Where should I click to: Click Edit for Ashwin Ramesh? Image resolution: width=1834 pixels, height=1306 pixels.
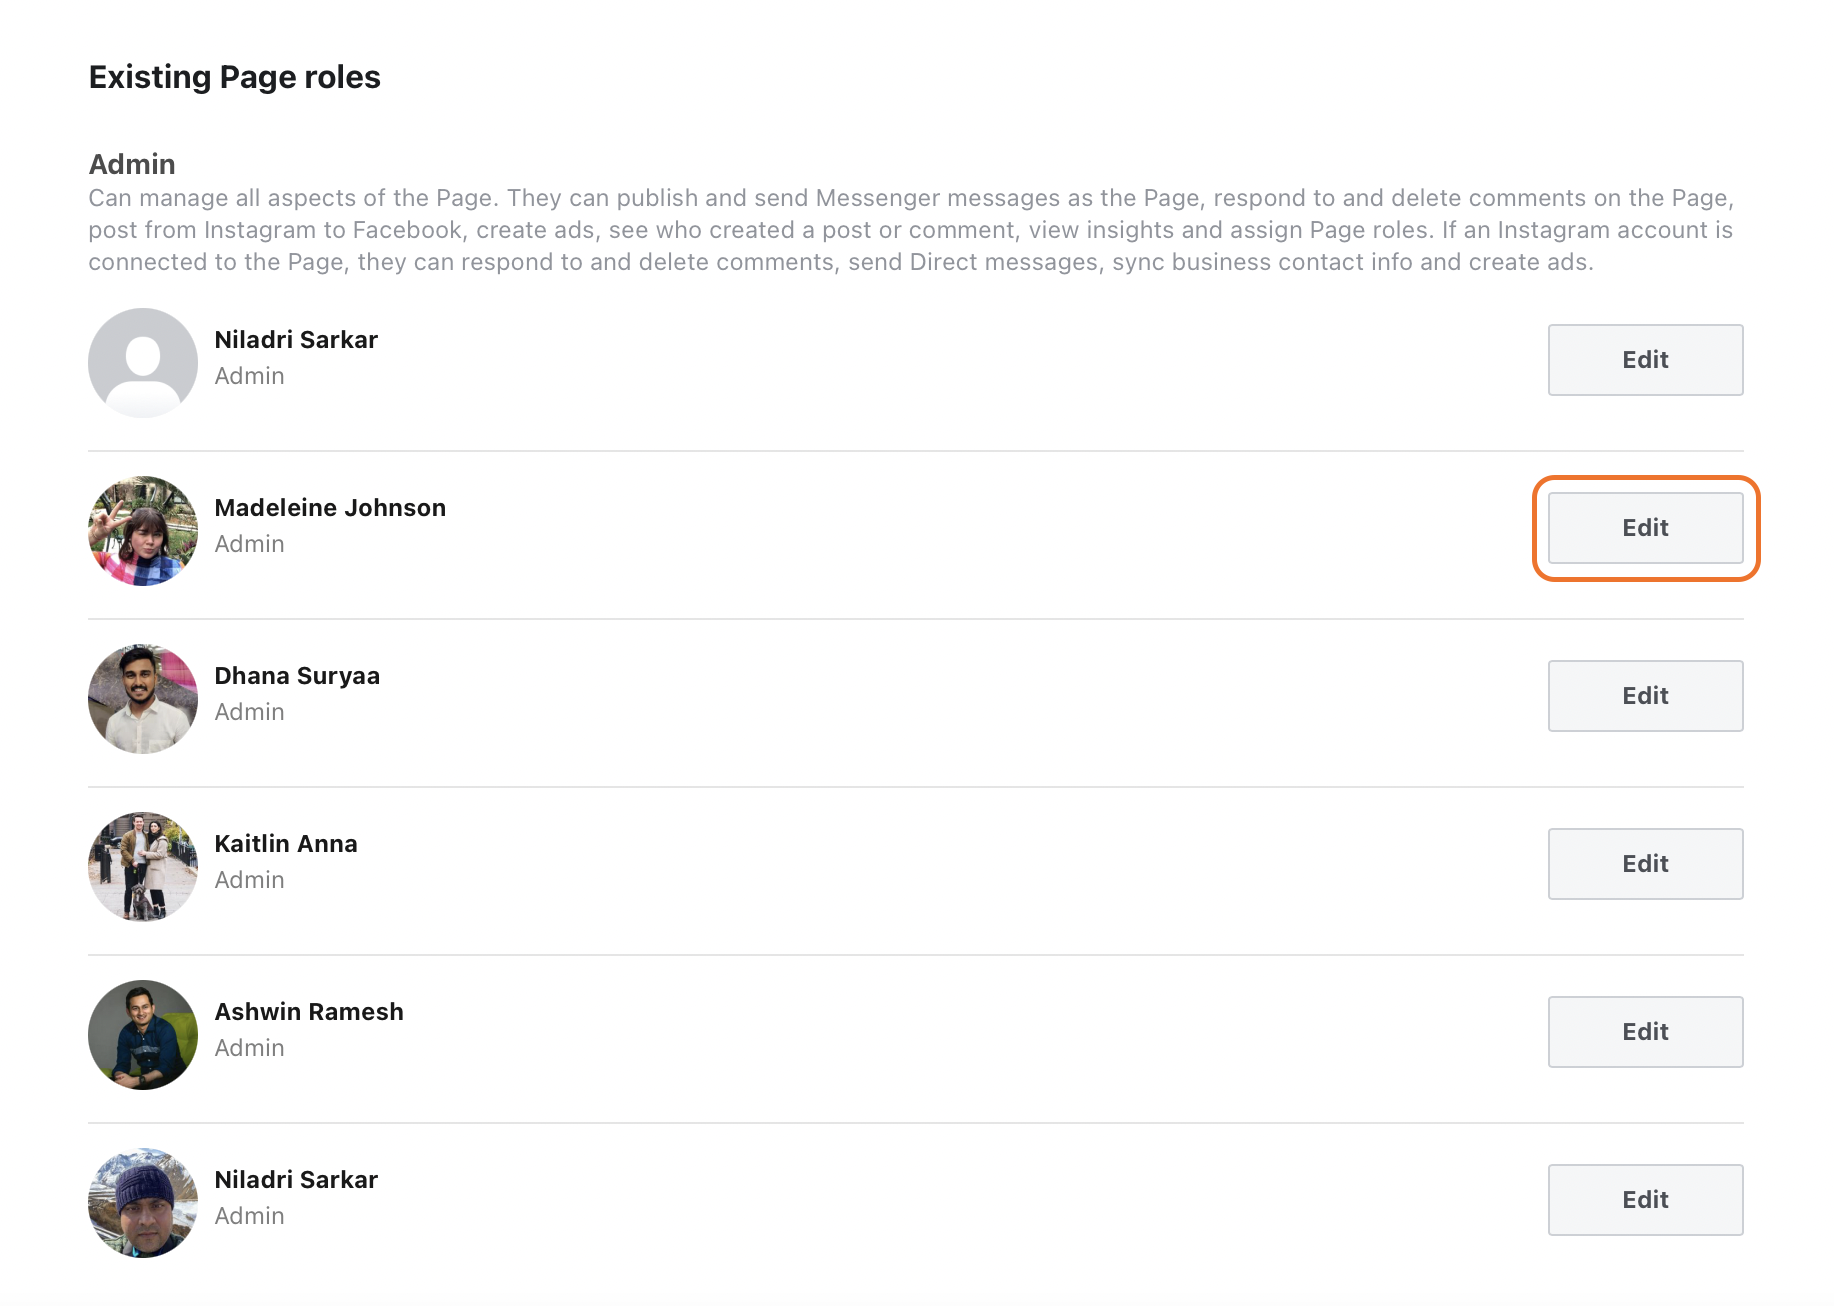click(1644, 1031)
